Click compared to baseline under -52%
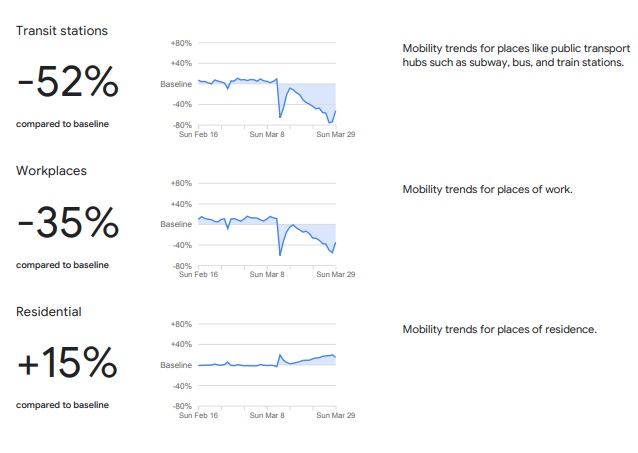This screenshot has width=638, height=453. tap(62, 124)
